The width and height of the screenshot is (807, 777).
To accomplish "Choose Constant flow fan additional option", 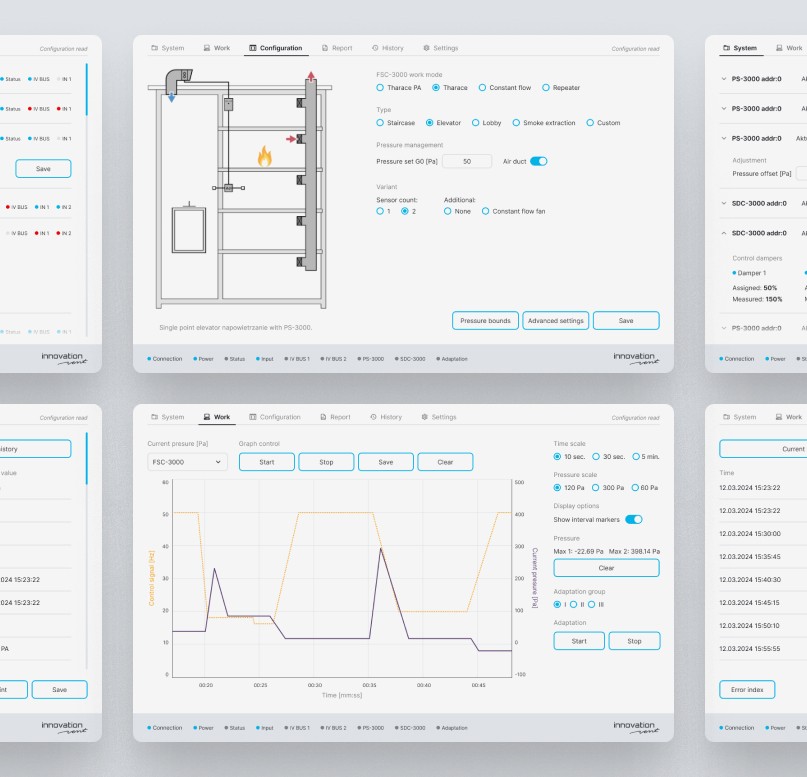I will pyautogui.click(x=514, y=211).
